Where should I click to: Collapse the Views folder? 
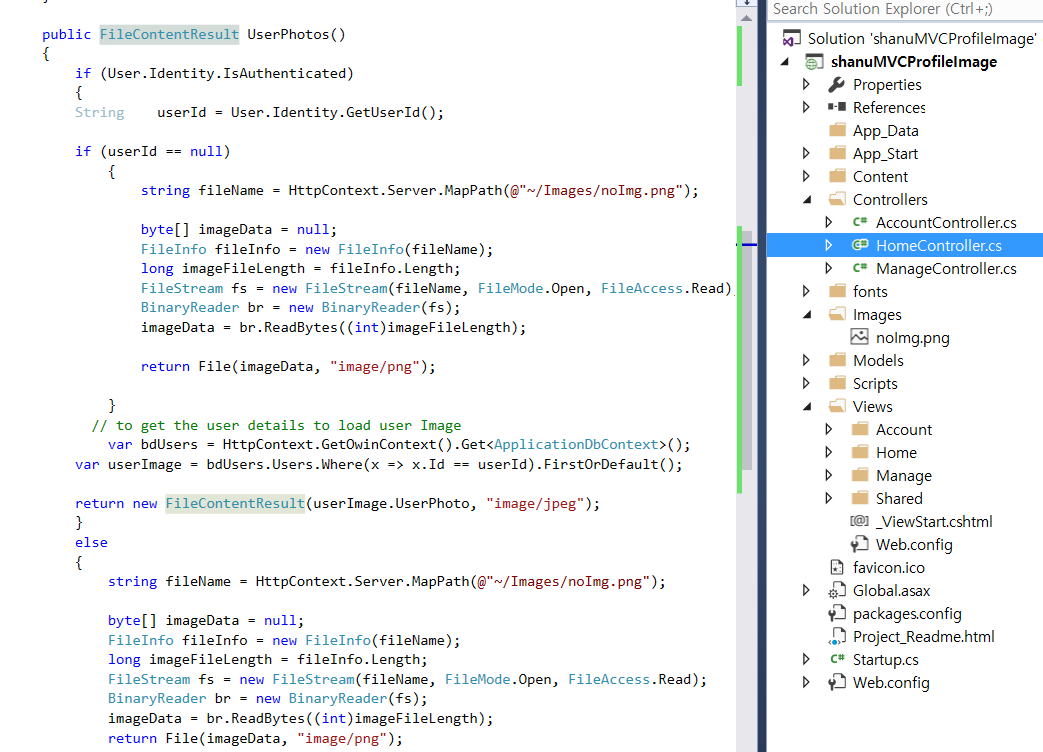point(807,406)
